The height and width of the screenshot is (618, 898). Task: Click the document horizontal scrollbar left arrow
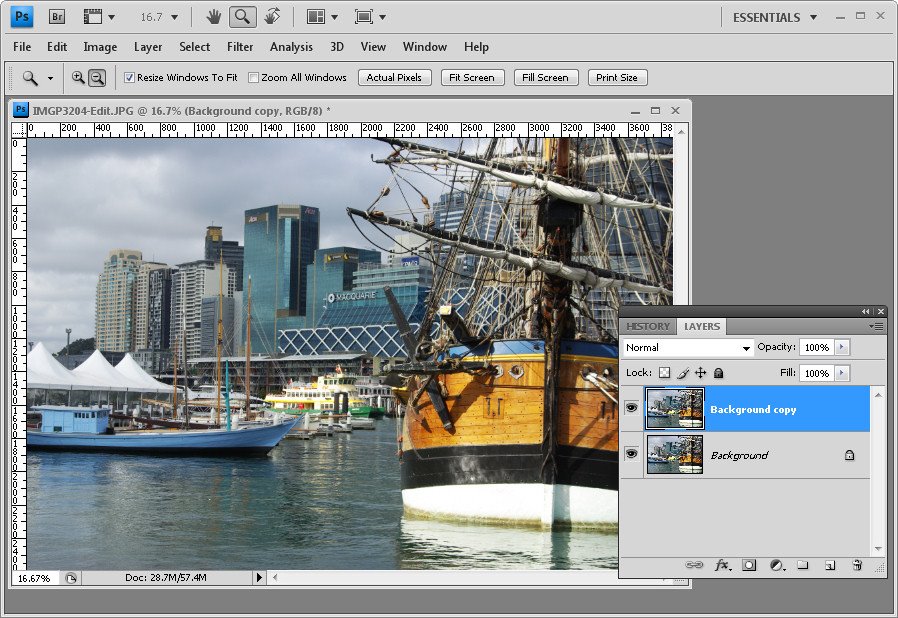[x=275, y=577]
